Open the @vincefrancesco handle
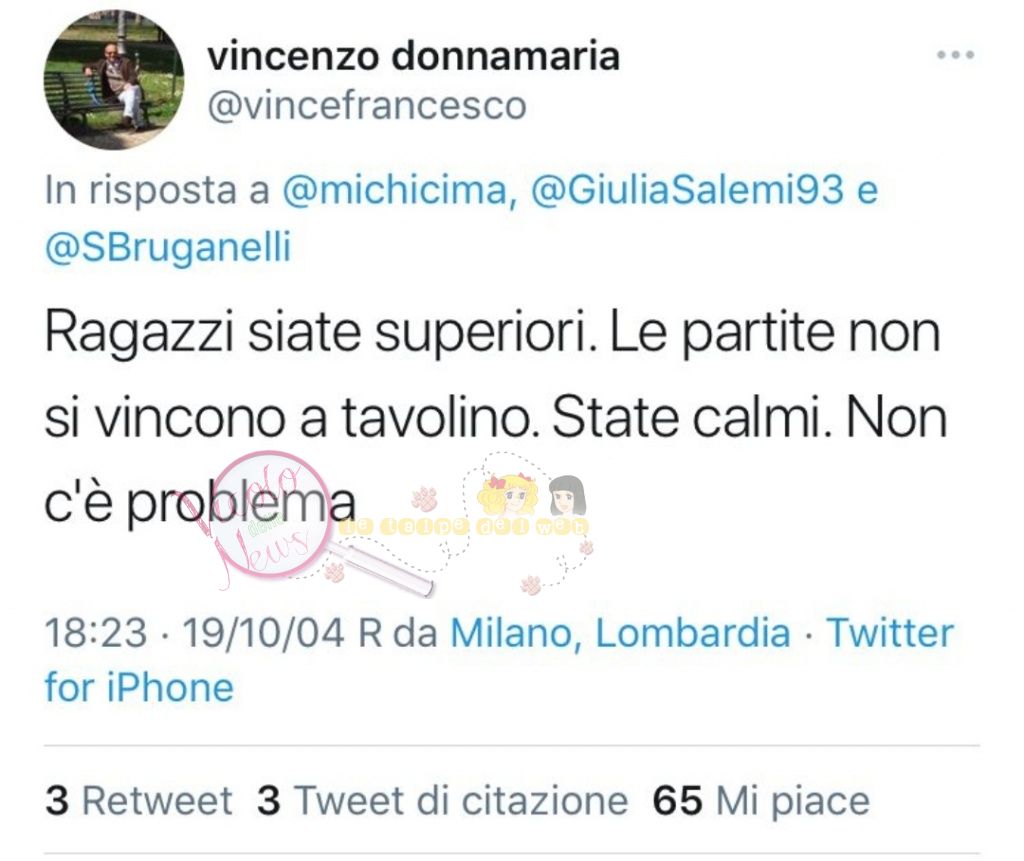 click(x=367, y=106)
